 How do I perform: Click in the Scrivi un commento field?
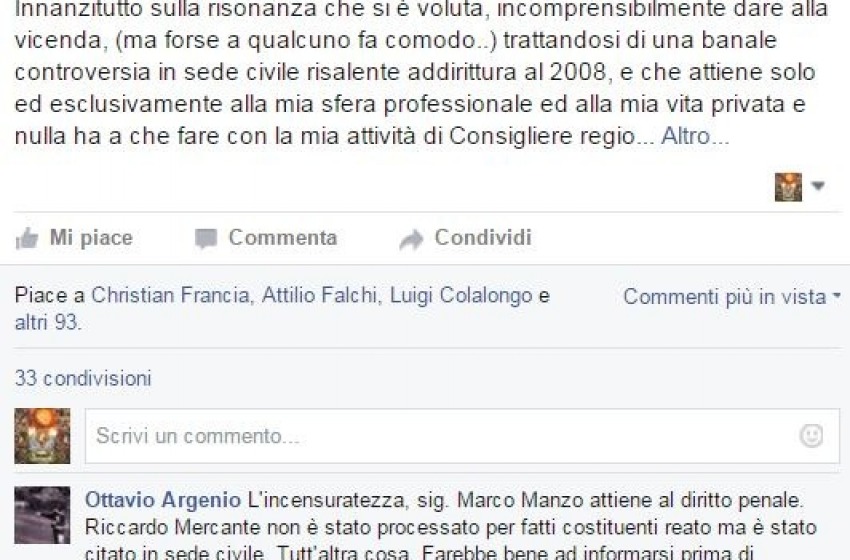[x=462, y=436]
